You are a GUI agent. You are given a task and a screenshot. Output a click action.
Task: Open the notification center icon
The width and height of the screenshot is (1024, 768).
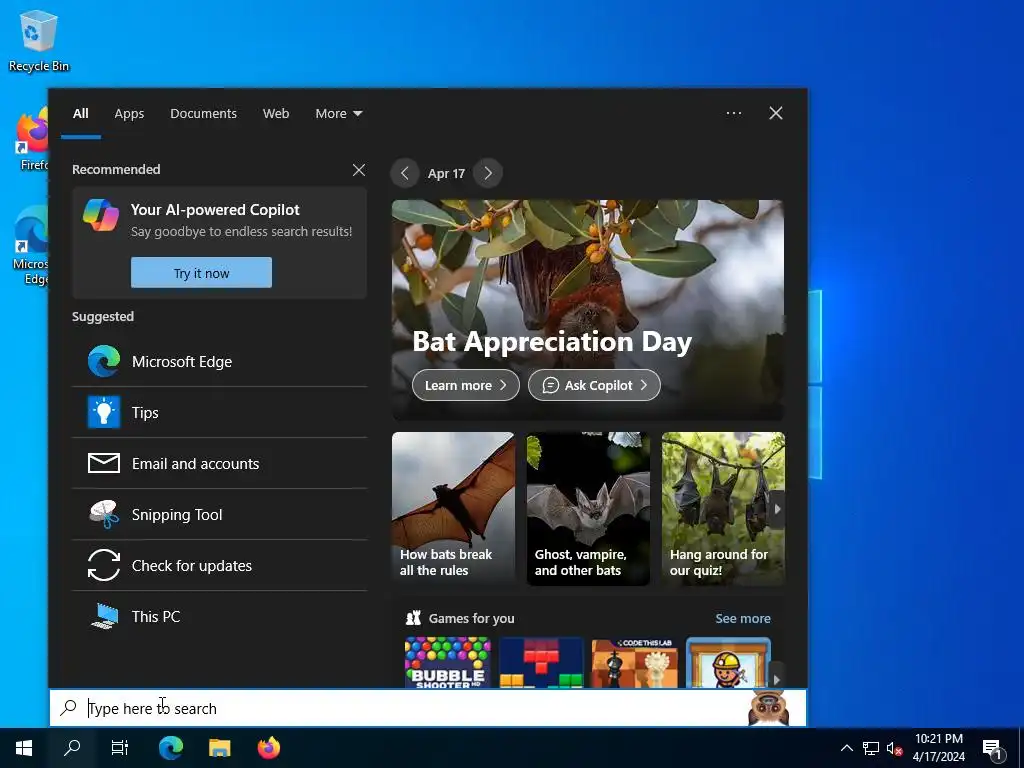993,748
